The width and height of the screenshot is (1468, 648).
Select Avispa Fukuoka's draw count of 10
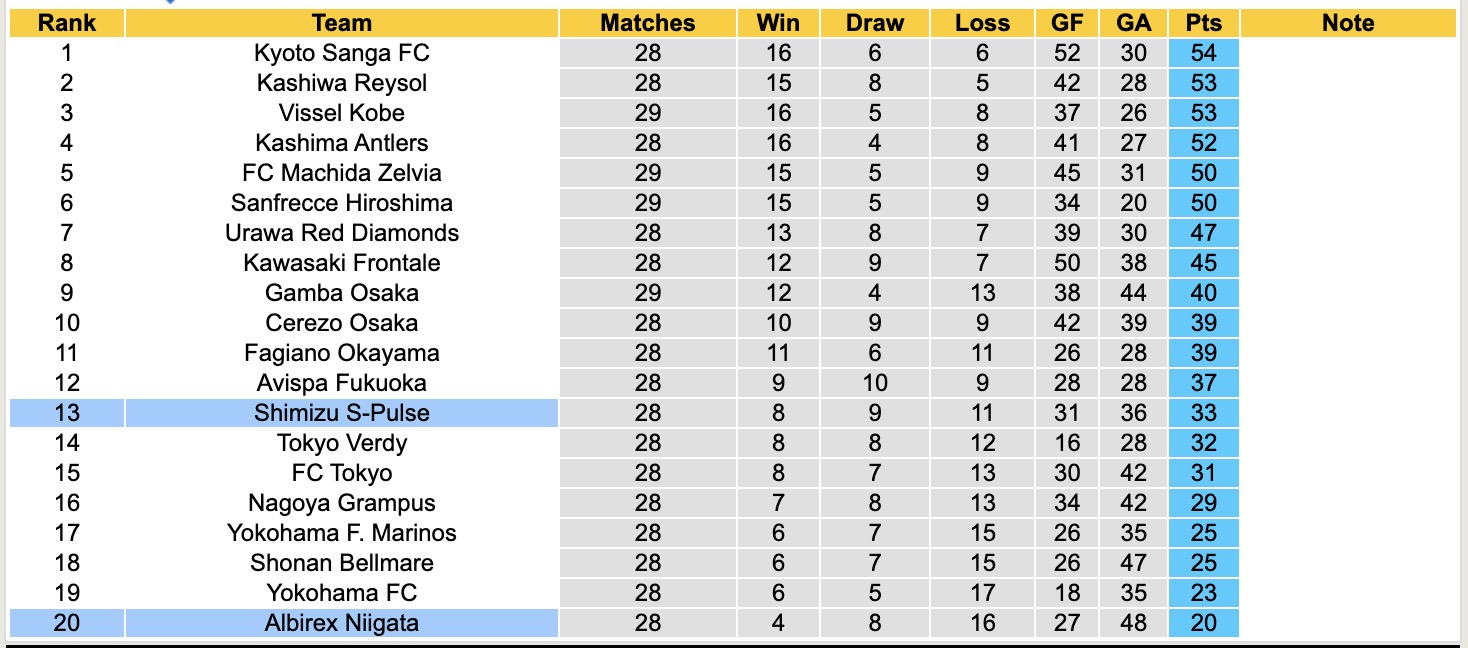pos(875,383)
